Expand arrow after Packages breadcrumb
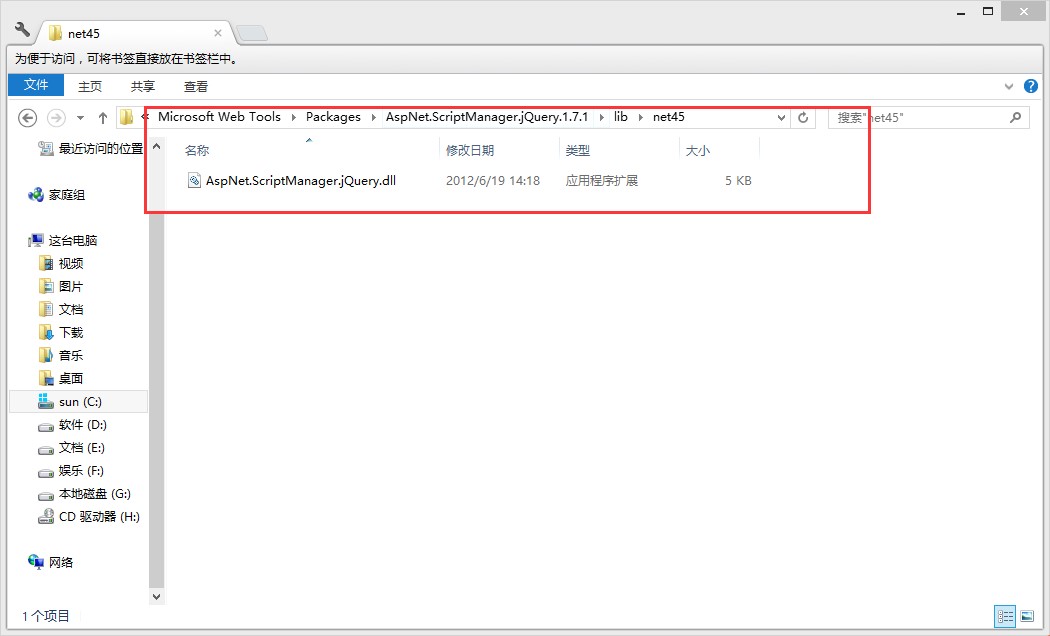 (374, 117)
